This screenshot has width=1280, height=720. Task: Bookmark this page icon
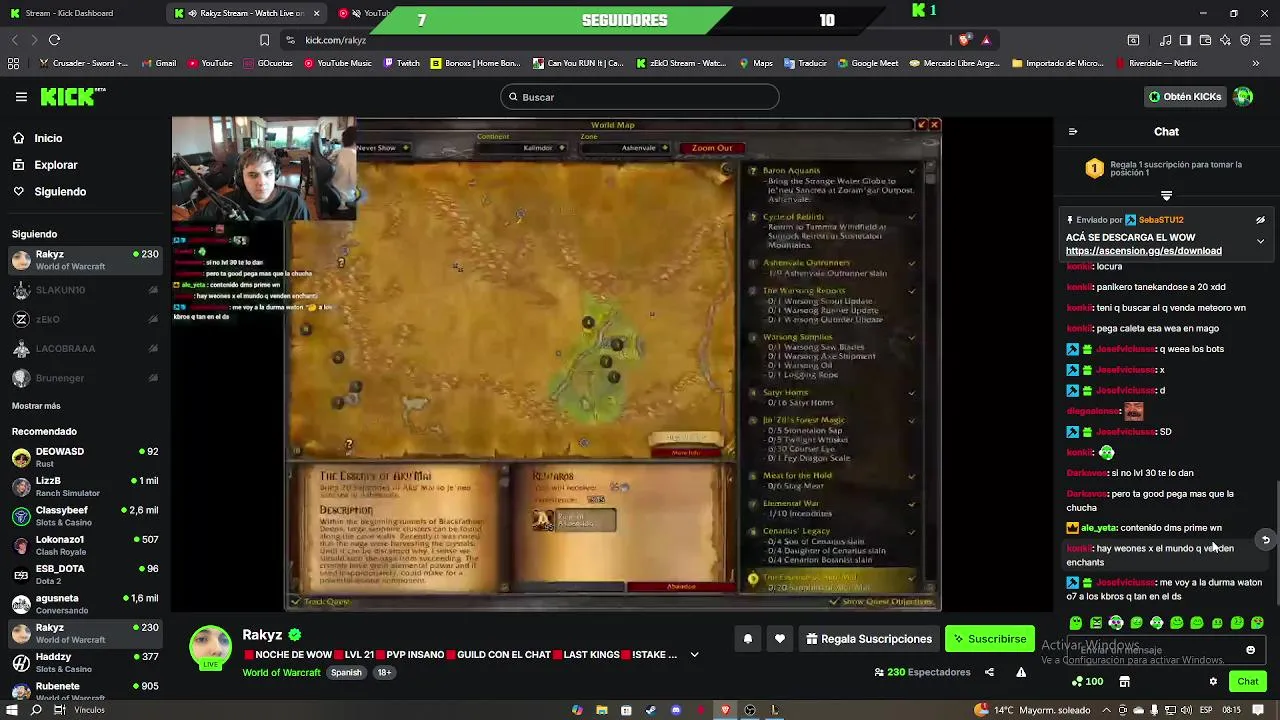264,40
